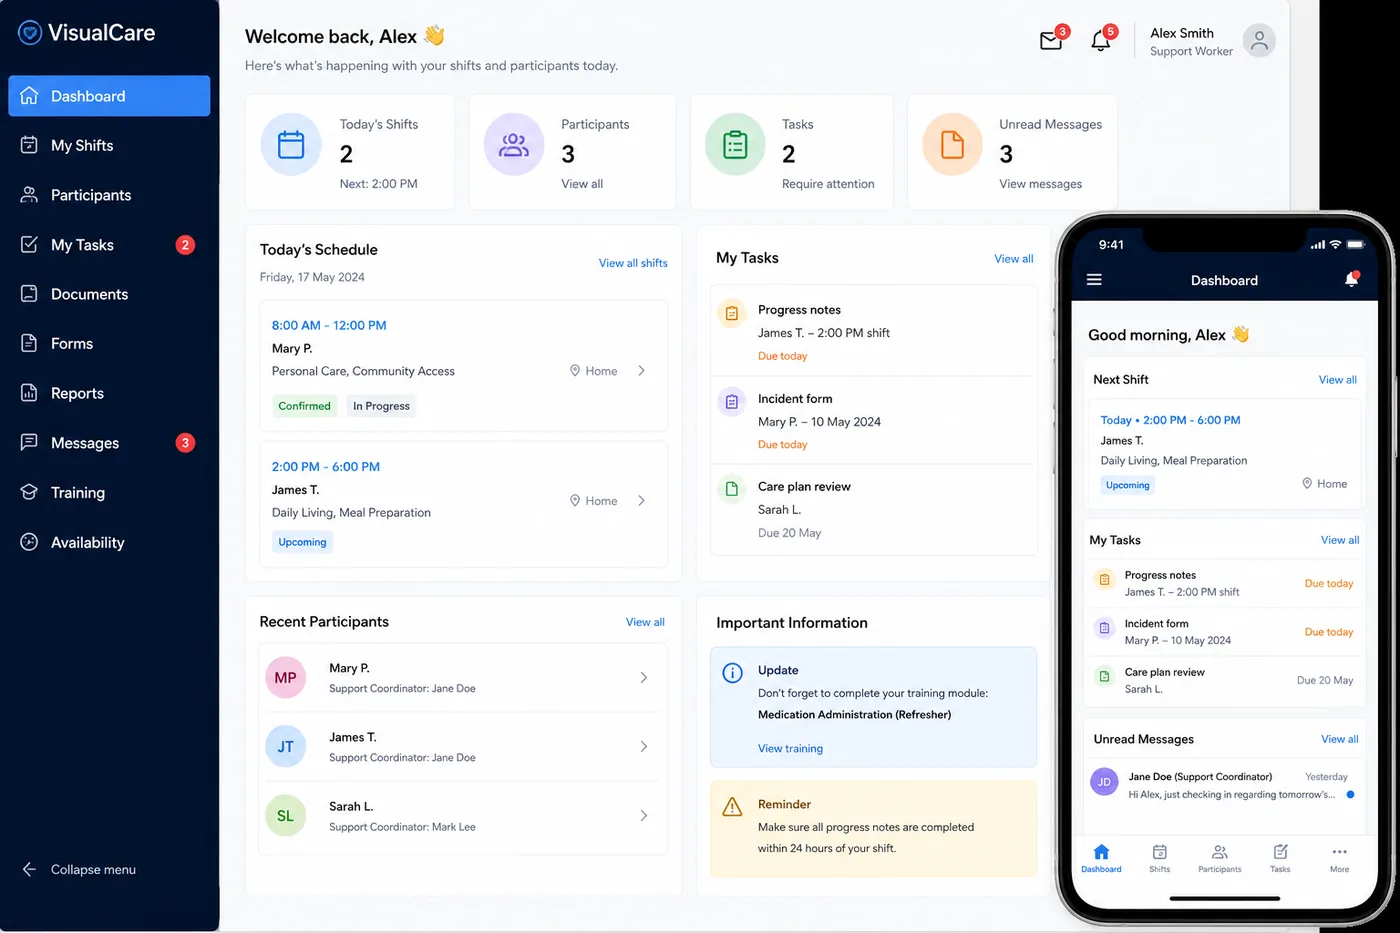Click the Today's Shifts calendar icon
Viewport: 1400px width, 933px height.
pyautogui.click(x=291, y=145)
